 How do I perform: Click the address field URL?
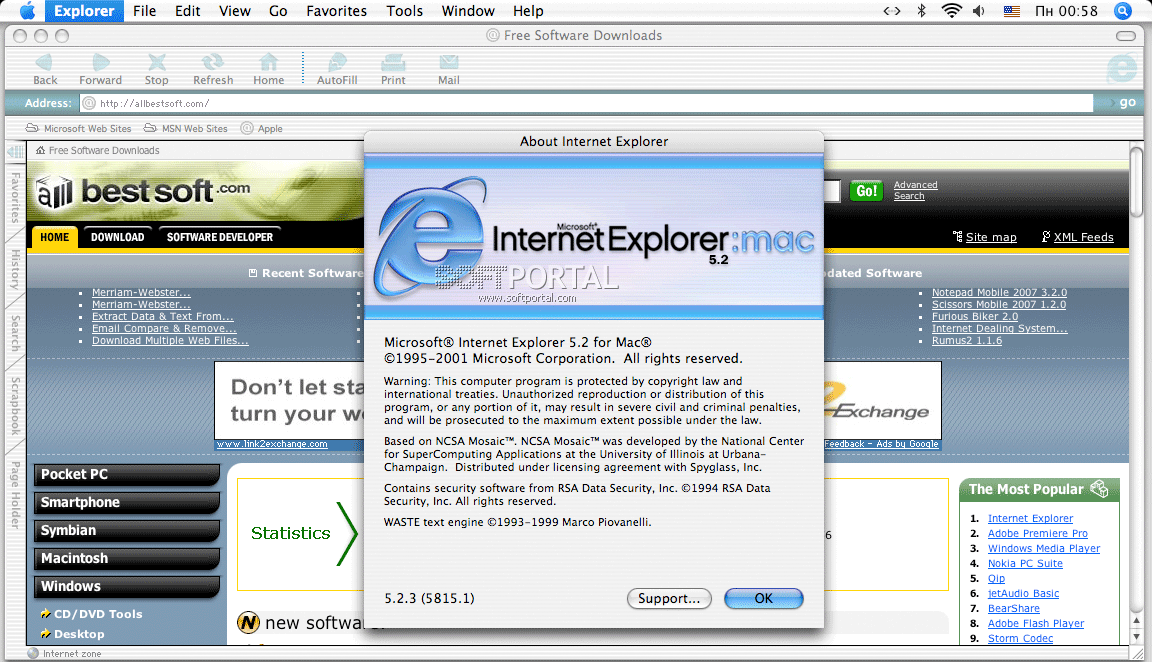tap(586, 104)
